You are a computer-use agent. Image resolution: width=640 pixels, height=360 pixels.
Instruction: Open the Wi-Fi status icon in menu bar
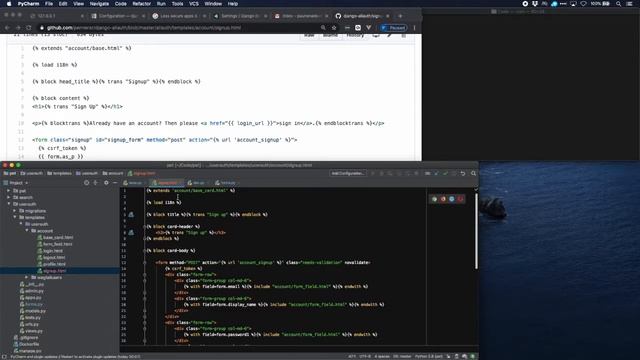pos(584,4)
